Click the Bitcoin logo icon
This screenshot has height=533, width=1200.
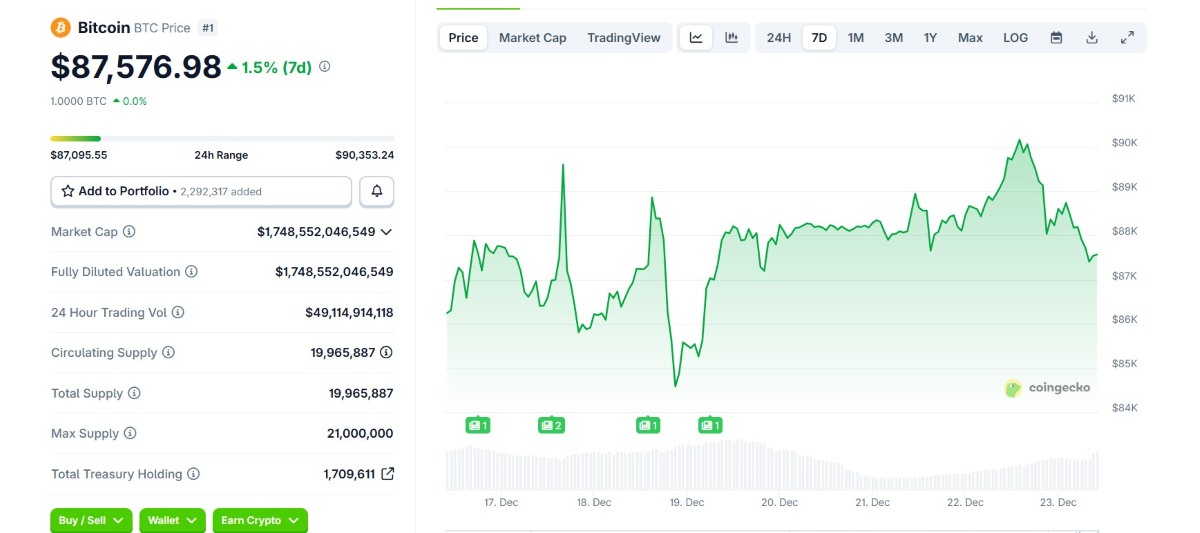pyautogui.click(x=61, y=28)
